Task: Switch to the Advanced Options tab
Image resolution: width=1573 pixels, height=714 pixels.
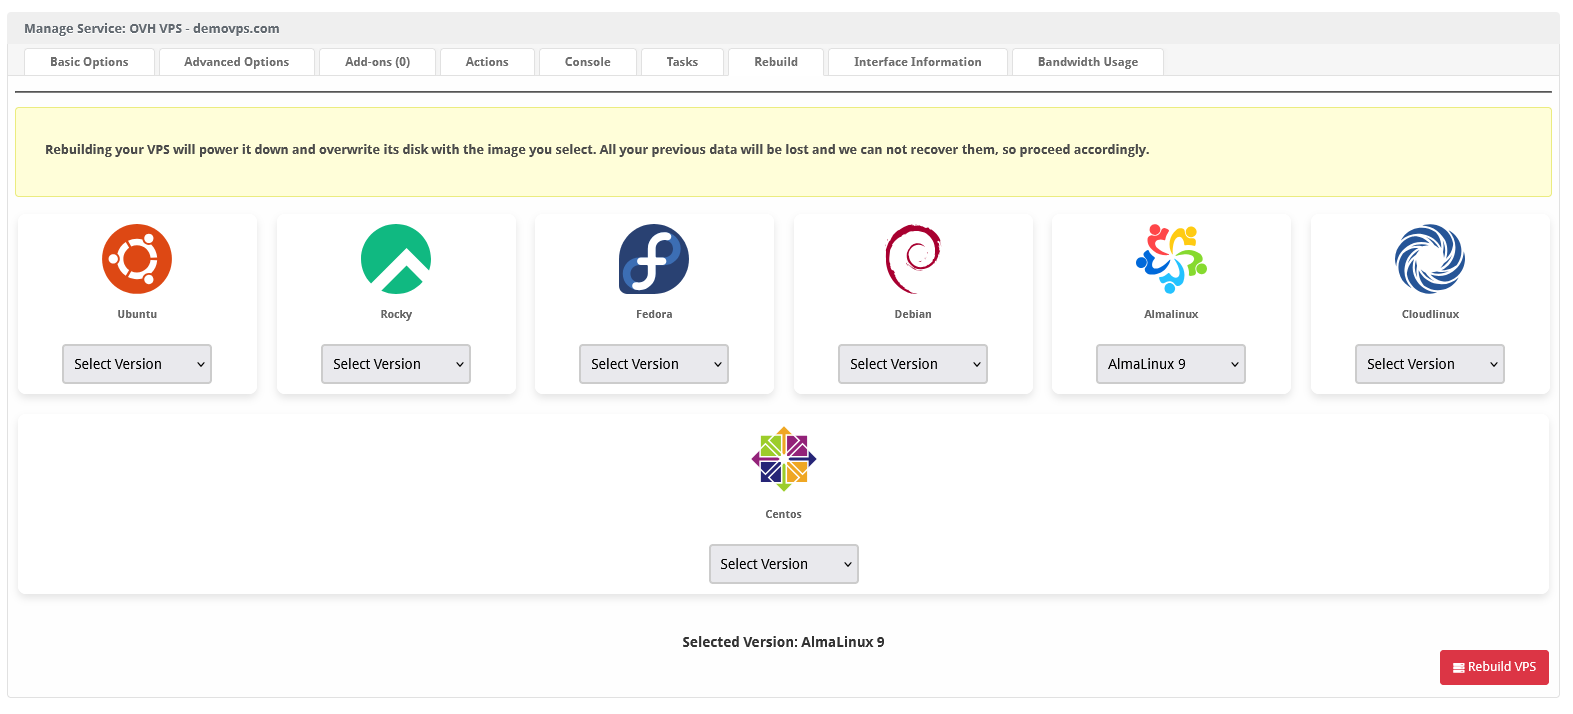Action: click(237, 62)
